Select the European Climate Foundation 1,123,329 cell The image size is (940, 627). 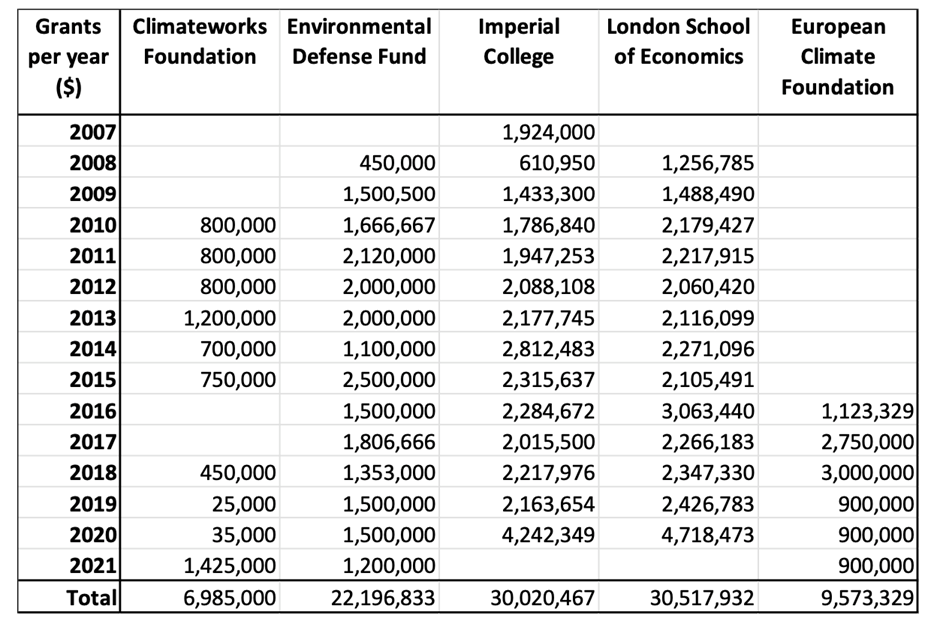click(867, 411)
